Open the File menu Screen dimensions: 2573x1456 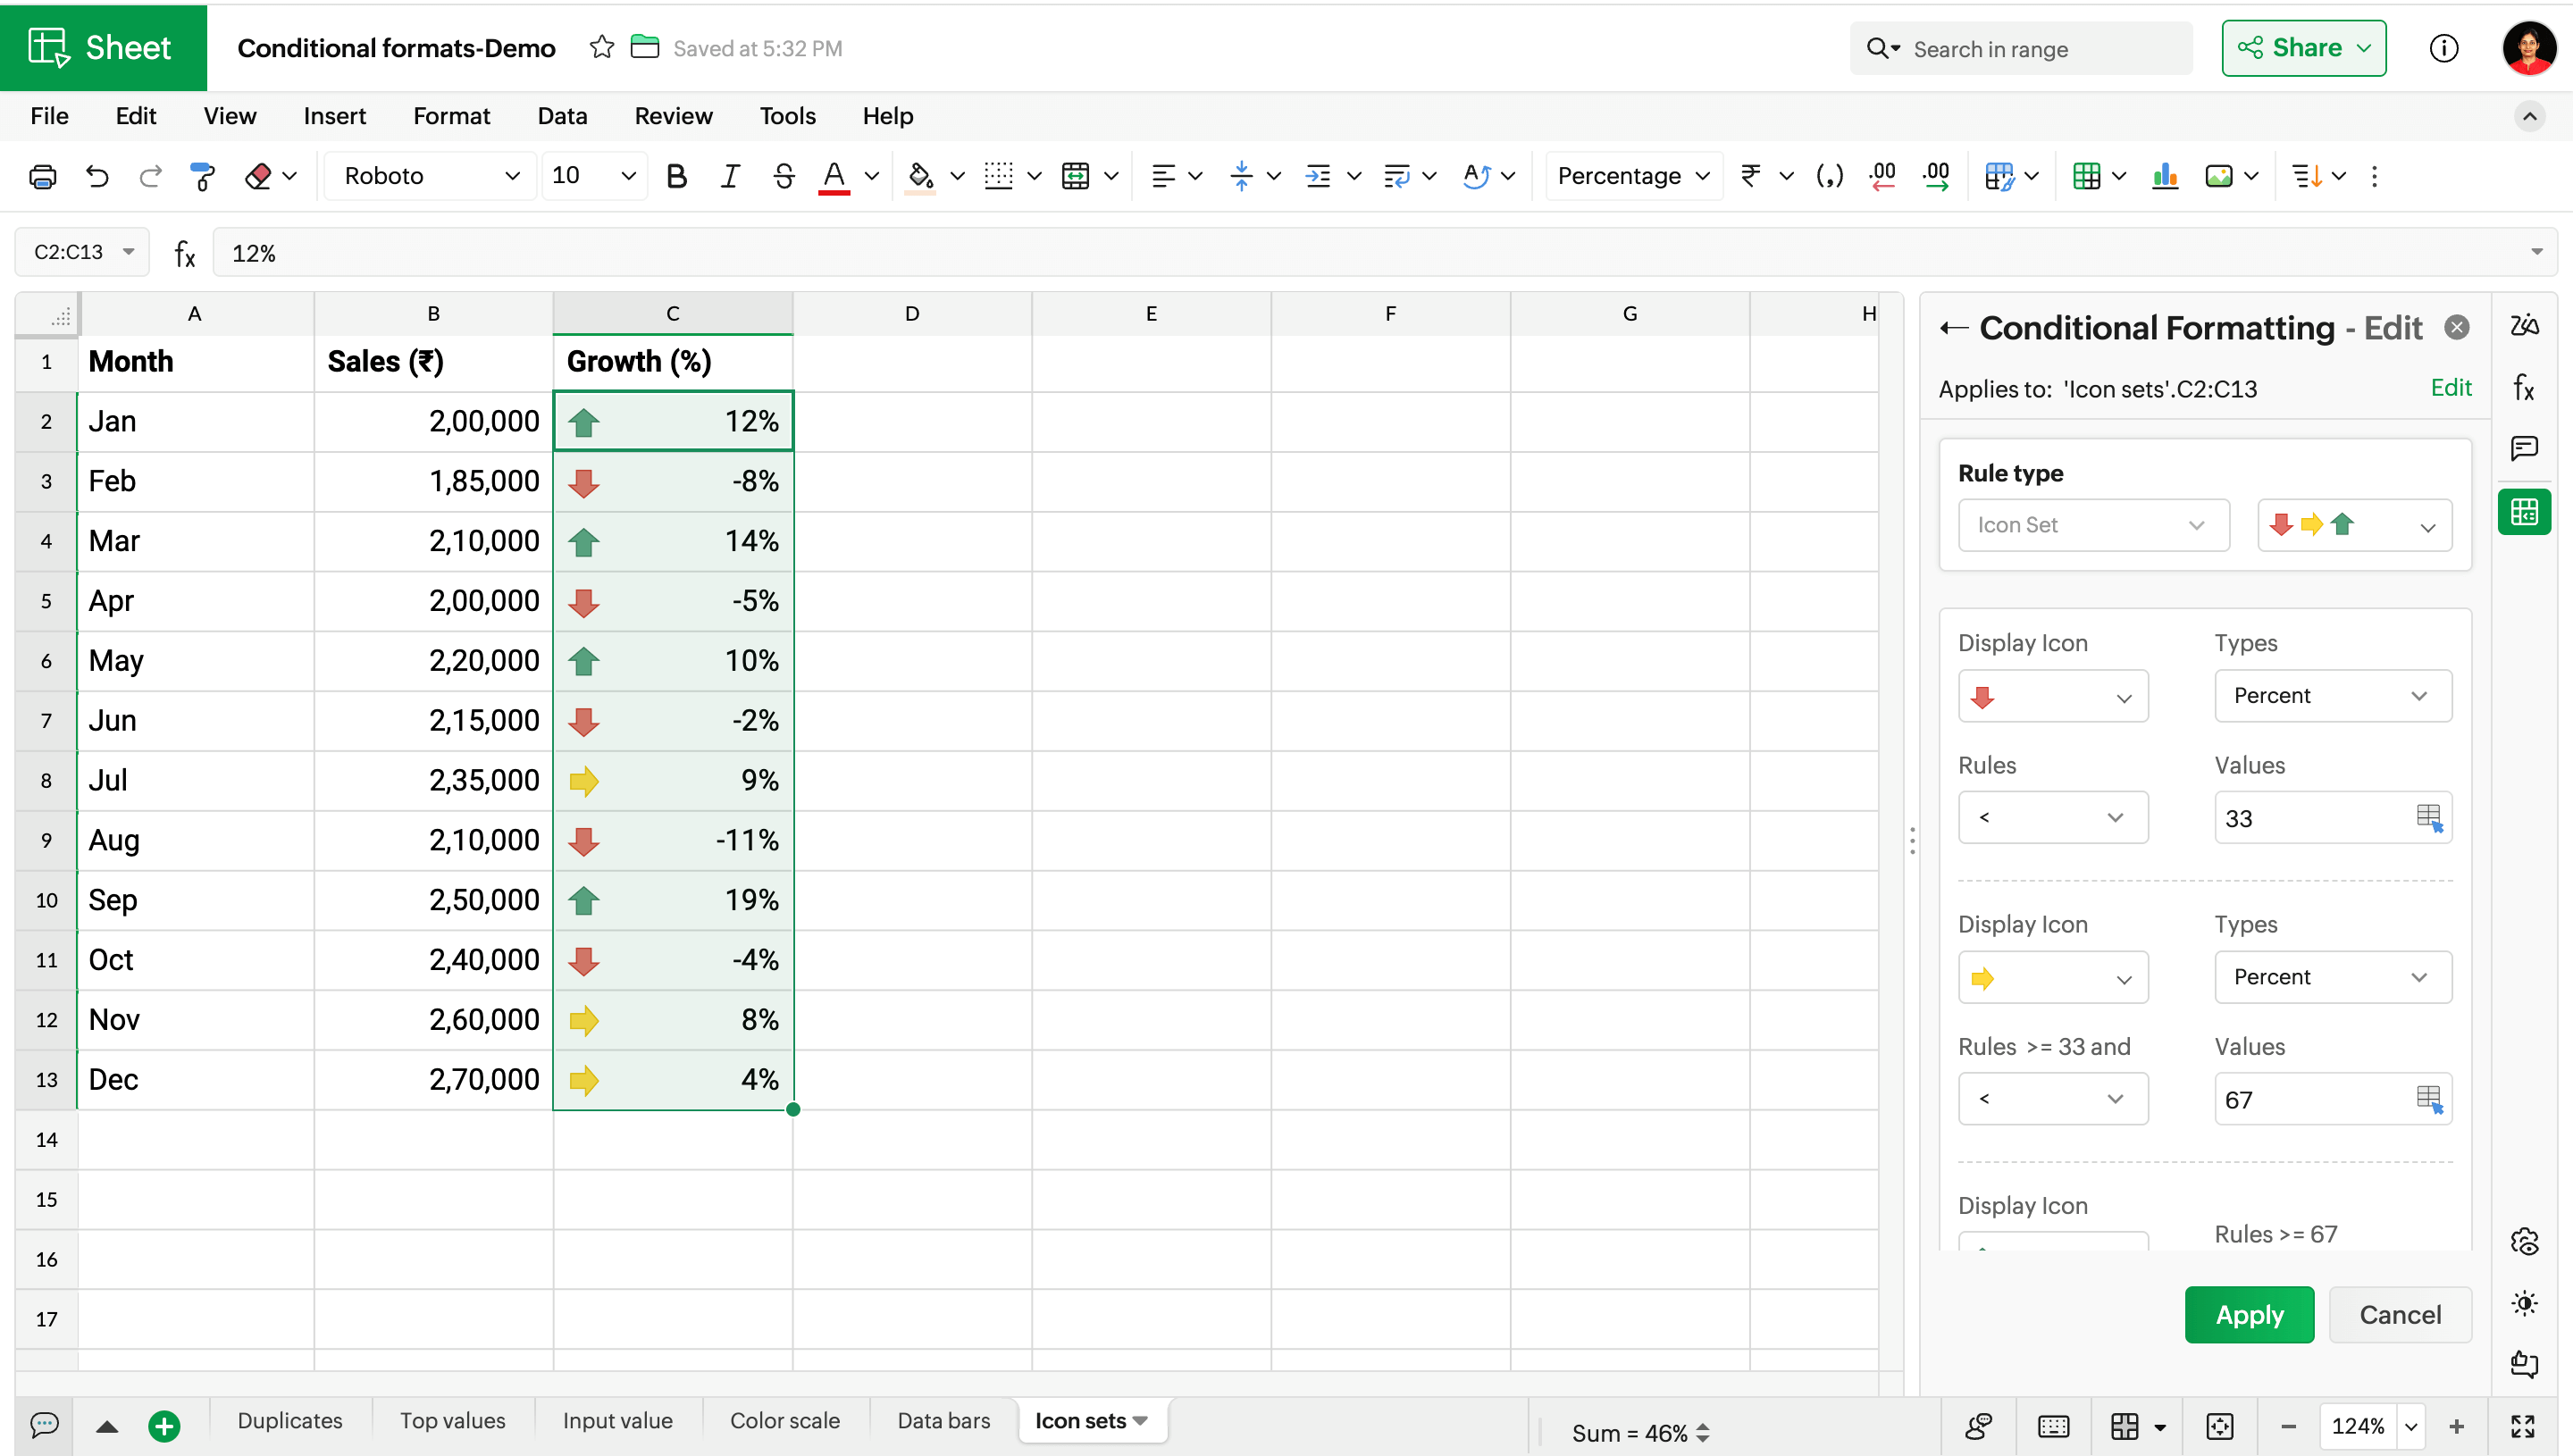[49, 116]
